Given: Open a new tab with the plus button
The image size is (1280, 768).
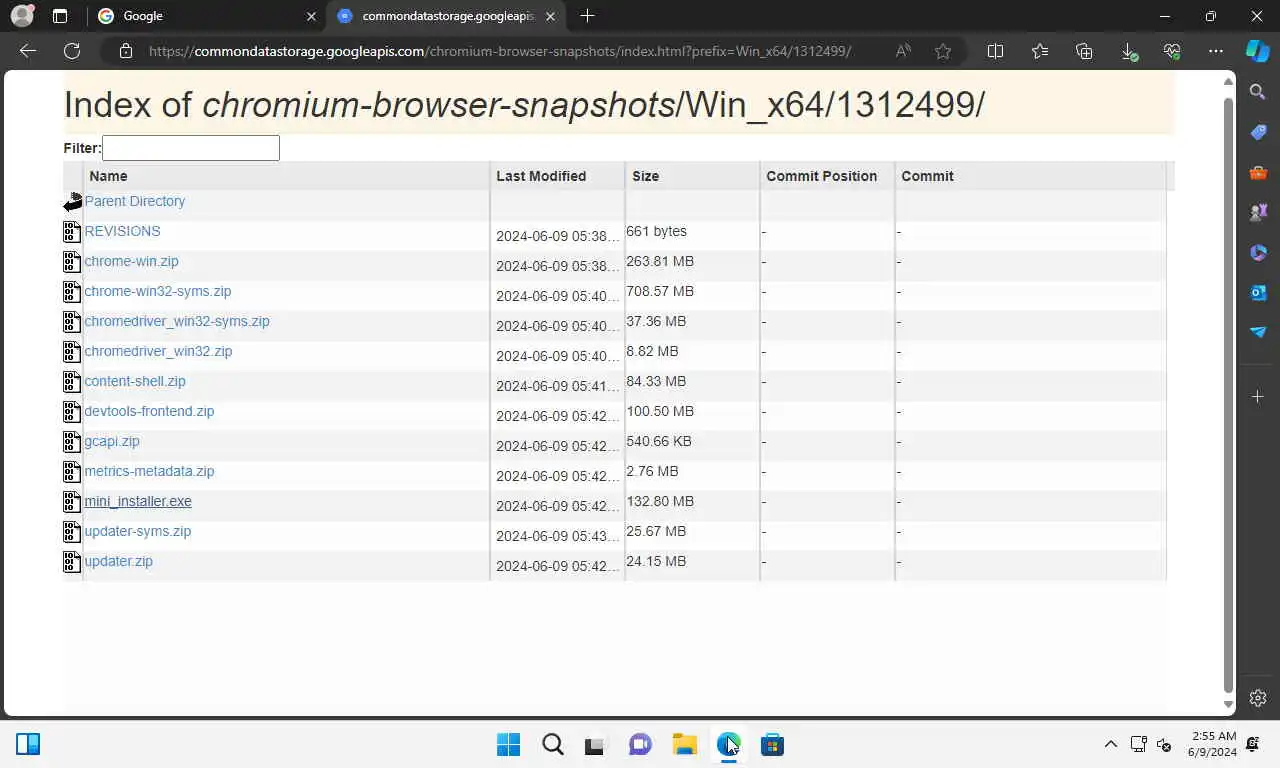Looking at the screenshot, I should point(587,16).
